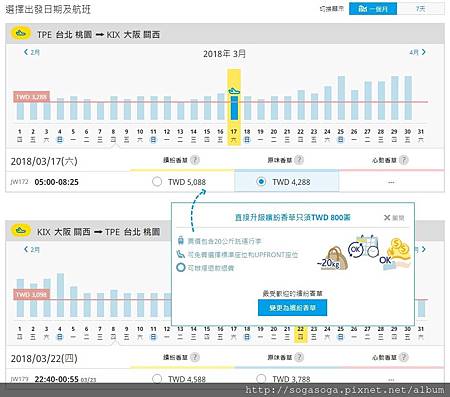Image resolution: width=450 pixels, height=397 pixels.
Task: Open help for first fare type, outbound
Action: point(195,160)
